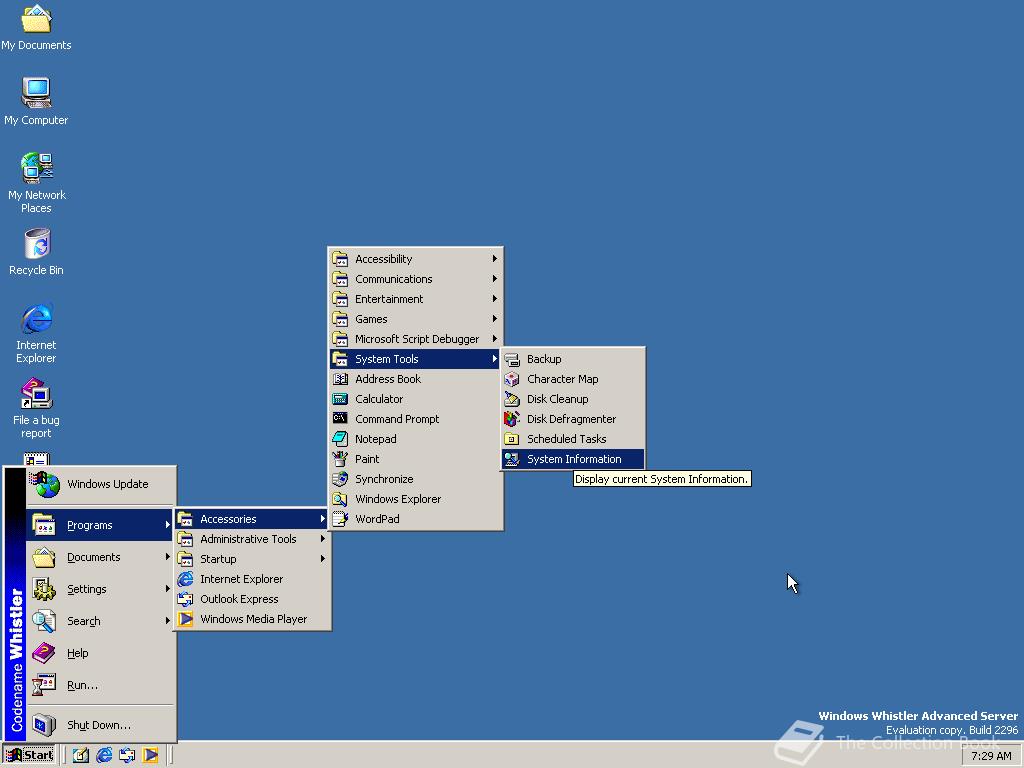This screenshot has height=768, width=1024.
Task: Click the Shut Down monitor icon
Action: pos(44,725)
